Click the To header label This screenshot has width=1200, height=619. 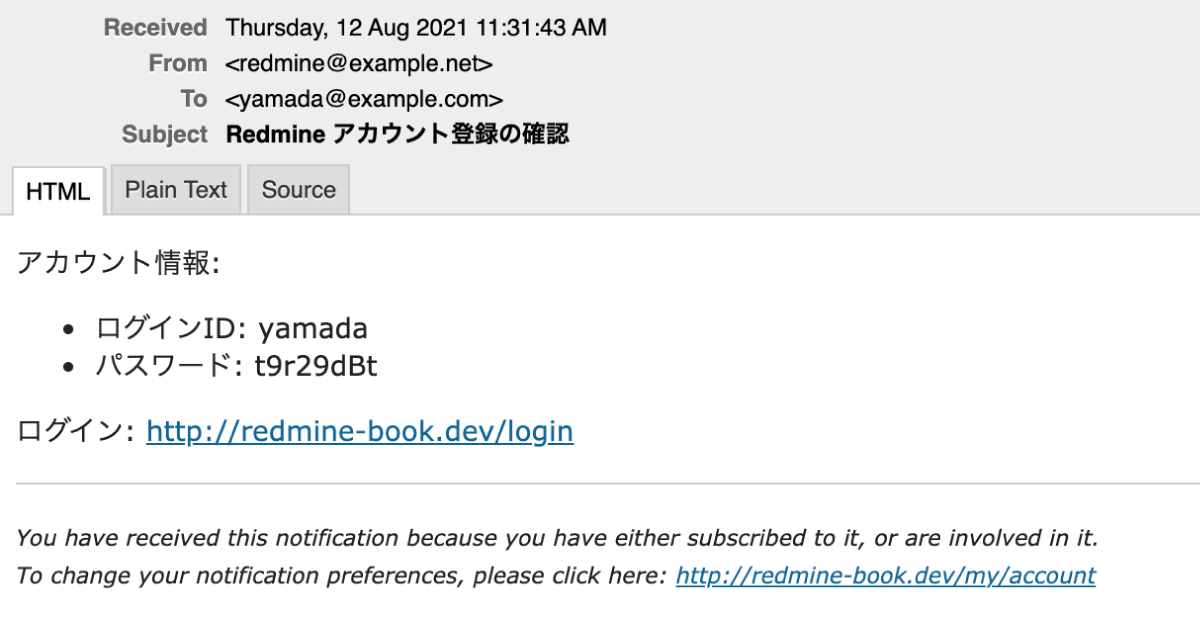(x=194, y=99)
